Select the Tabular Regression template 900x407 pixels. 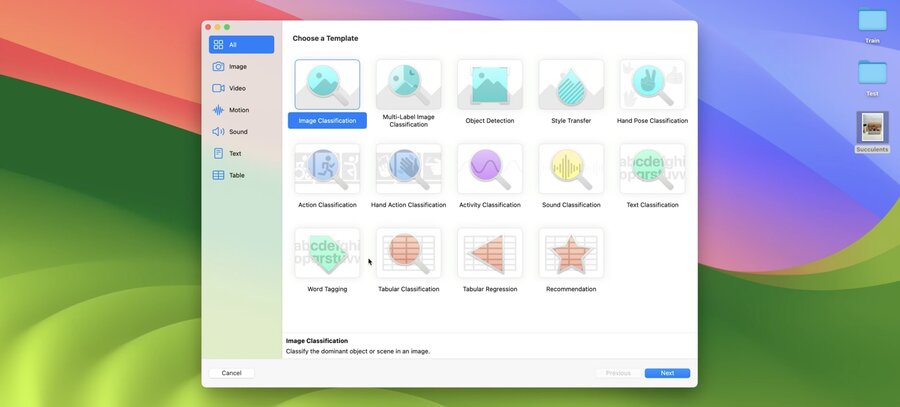coord(490,253)
